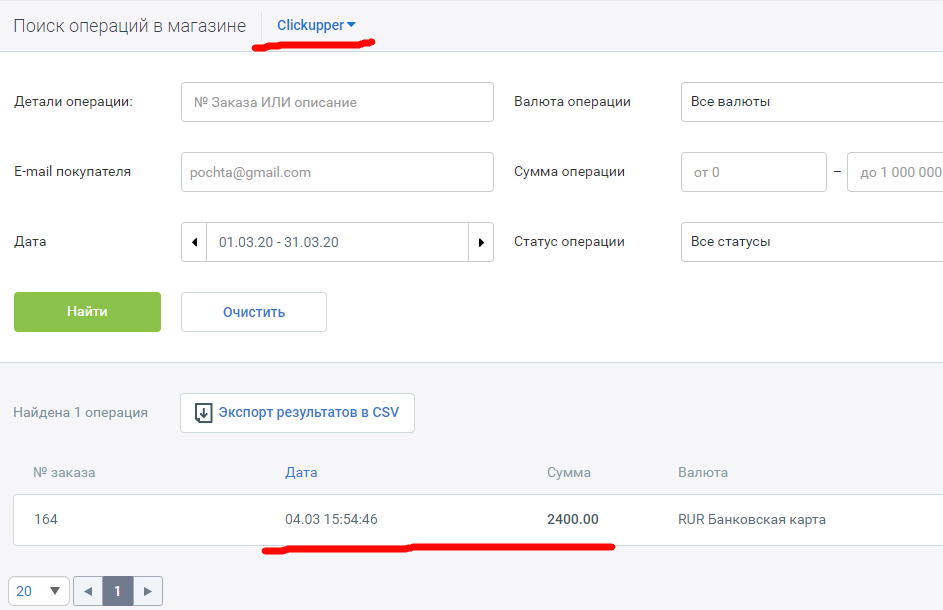Go to next results page arrow
This screenshot has height=610, width=943.
(x=148, y=591)
